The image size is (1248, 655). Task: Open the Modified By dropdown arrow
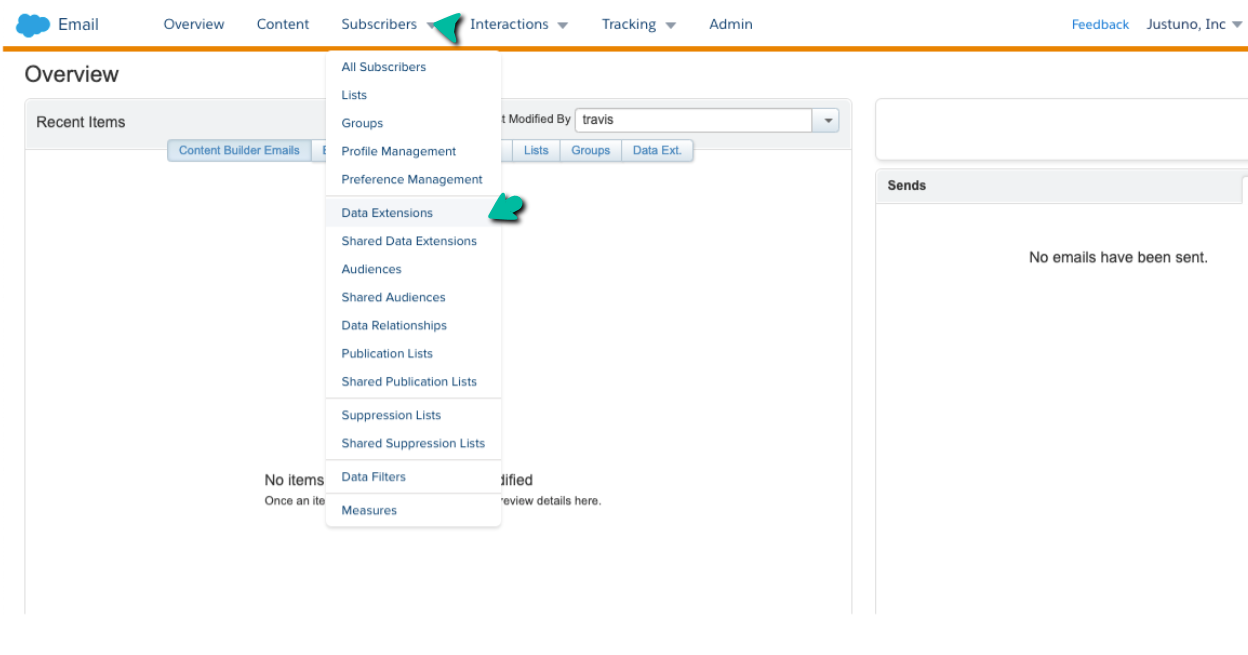pos(827,120)
